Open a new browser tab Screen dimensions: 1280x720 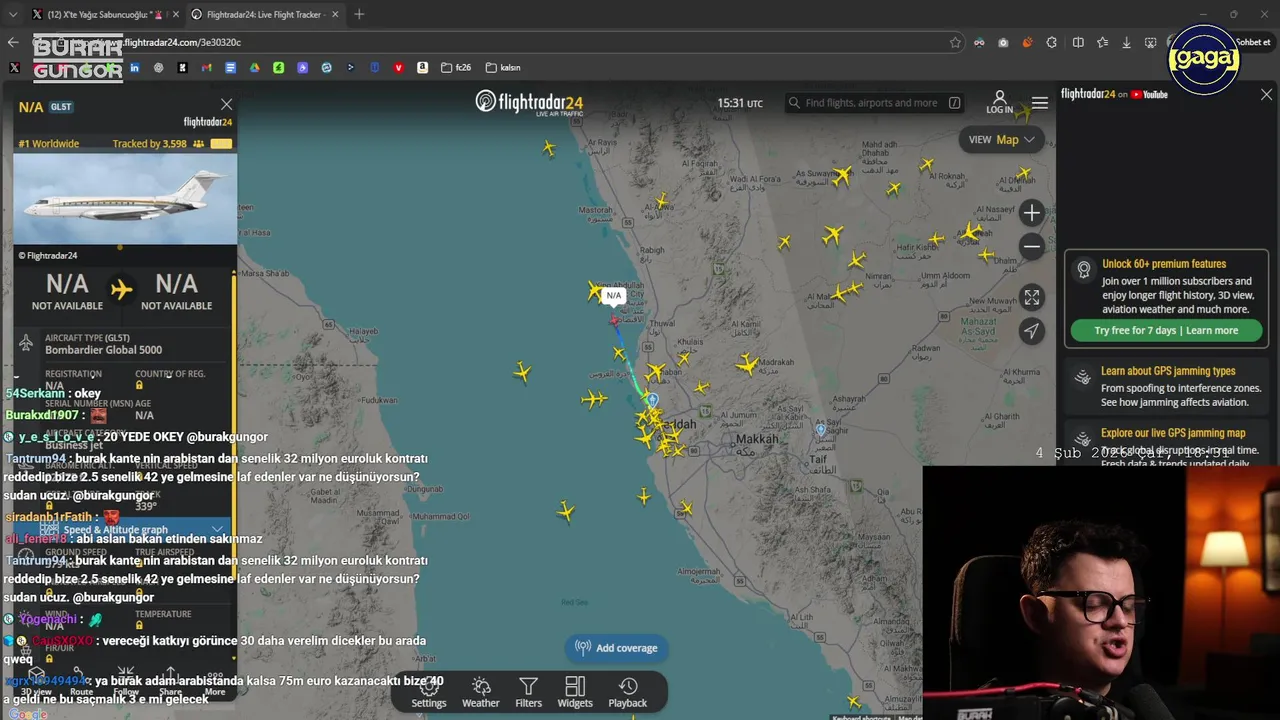point(359,14)
